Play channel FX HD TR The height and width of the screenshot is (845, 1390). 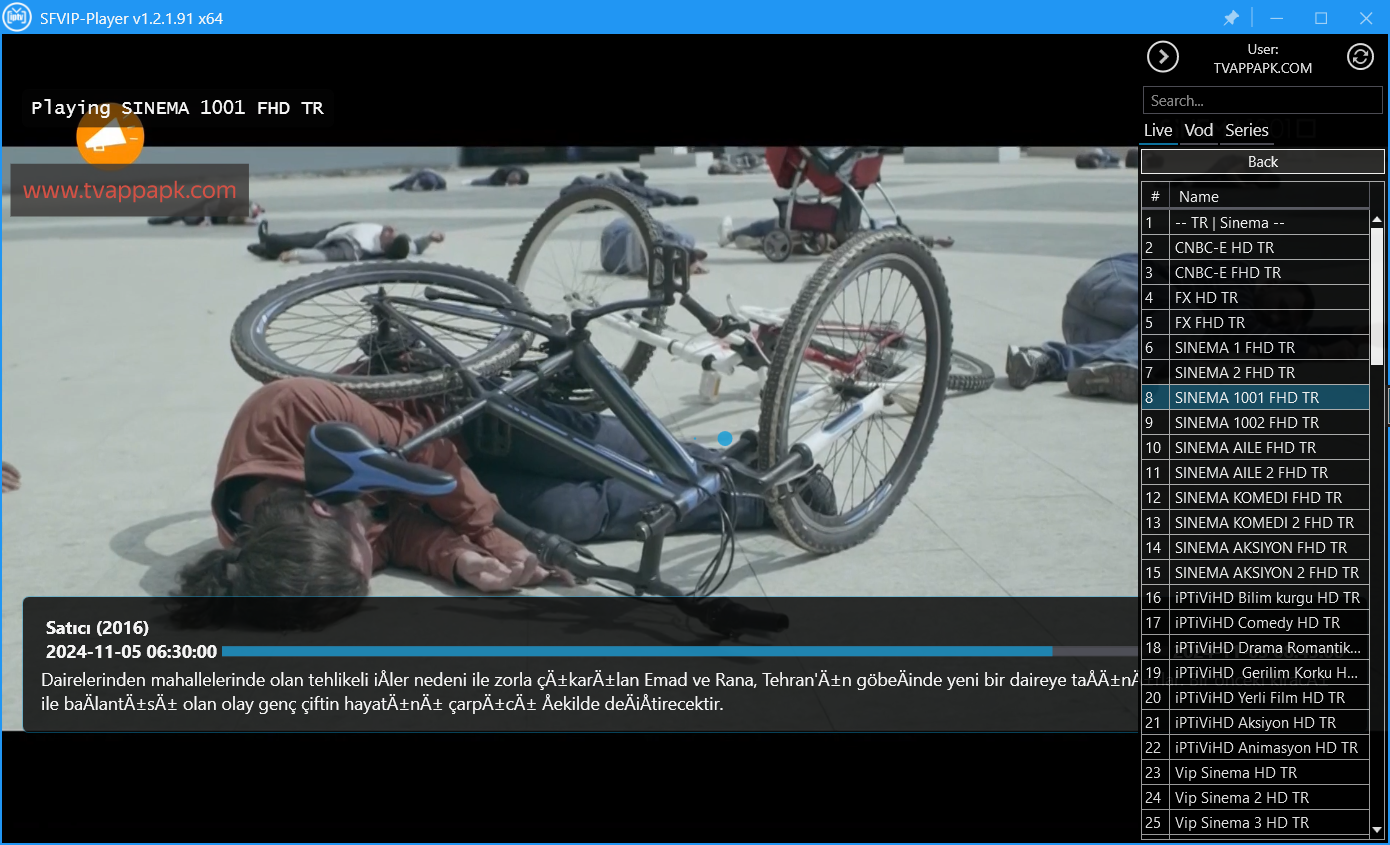[1255, 297]
